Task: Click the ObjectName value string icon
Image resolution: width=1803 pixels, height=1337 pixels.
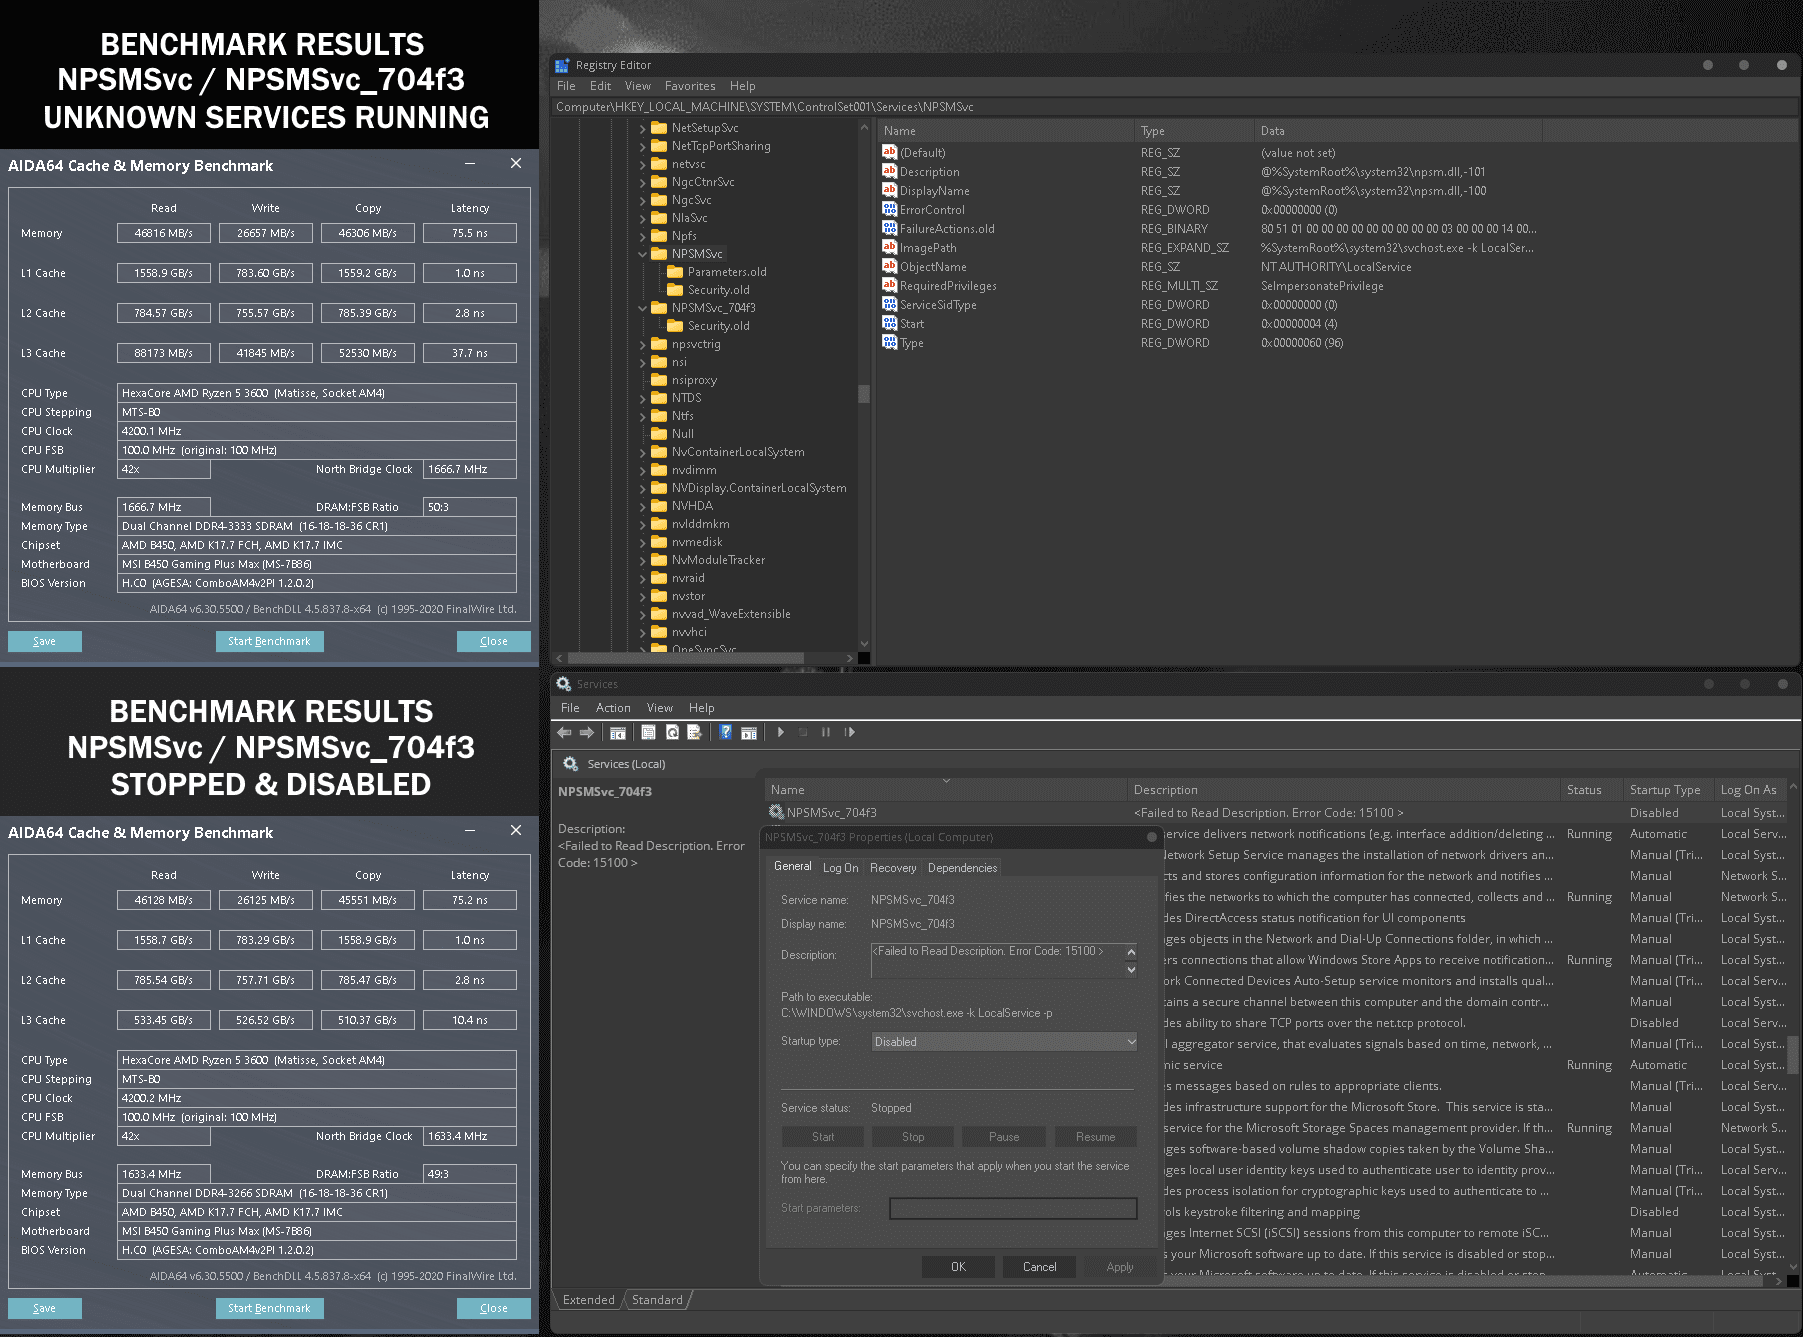Action: (889, 266)
